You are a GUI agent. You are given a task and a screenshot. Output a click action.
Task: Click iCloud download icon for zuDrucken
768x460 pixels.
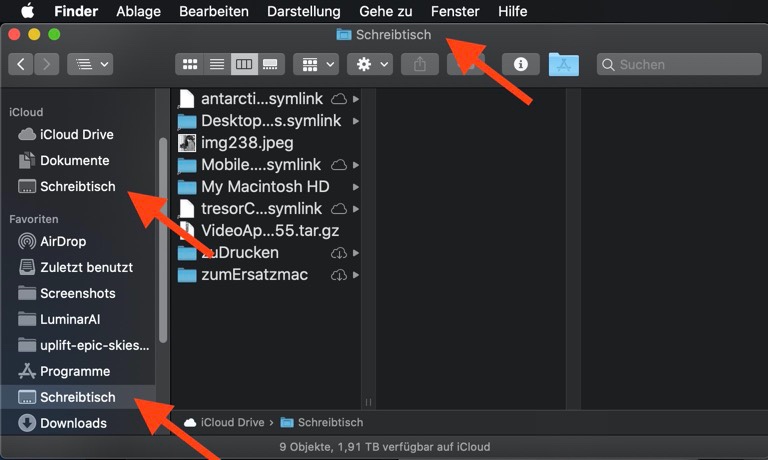pyautogui.click(x=338, y=253)
